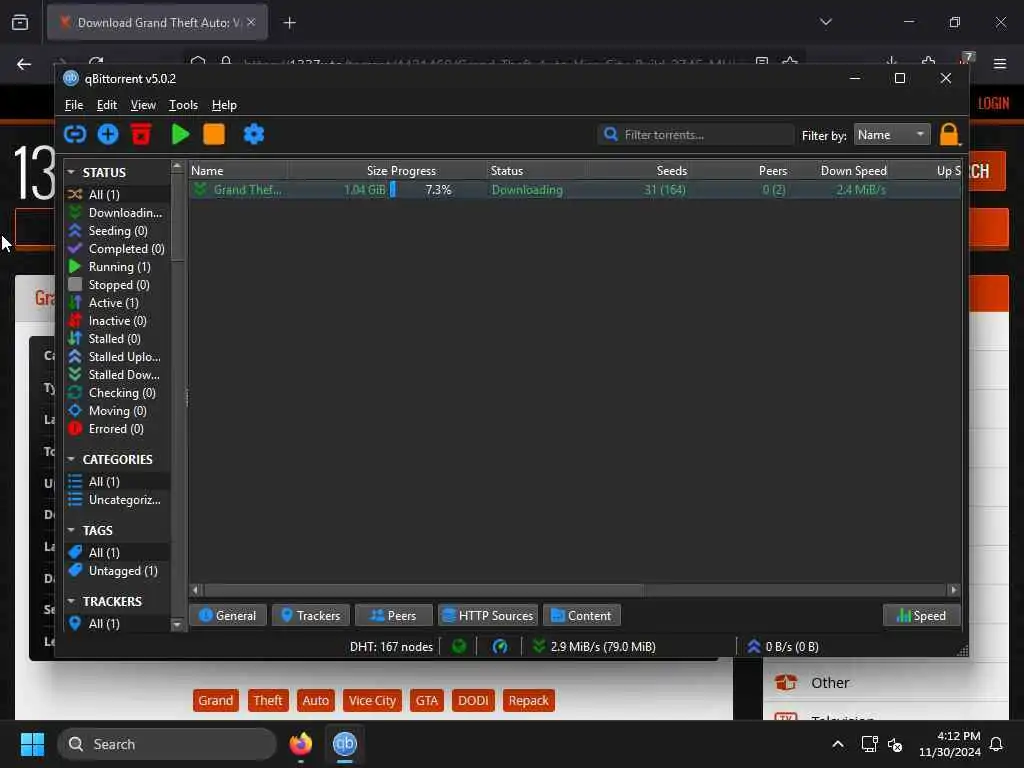
Task: Click the connection status globe in status bar
Action: click(x=459, y=647)
